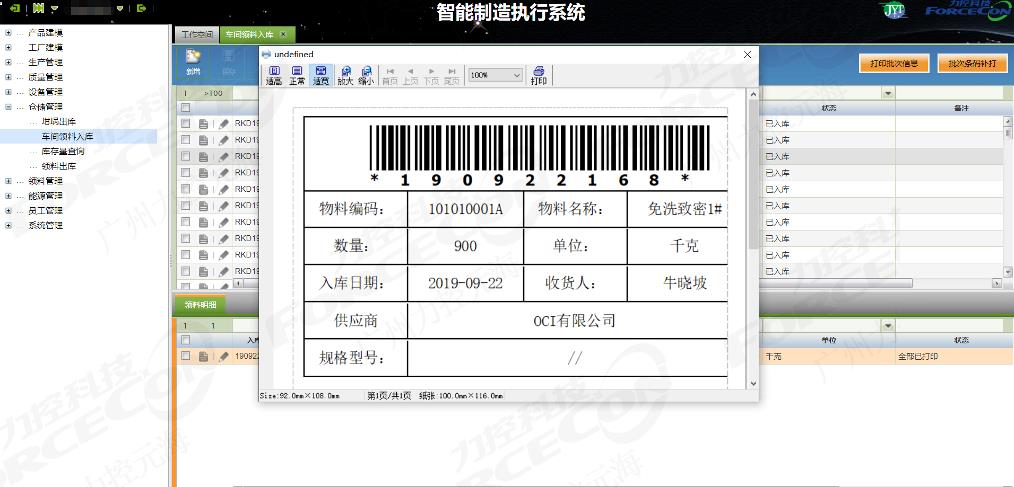
Task: Click pencil edit icon in the 全部已打印 detail row
Action: click(224, 356)
